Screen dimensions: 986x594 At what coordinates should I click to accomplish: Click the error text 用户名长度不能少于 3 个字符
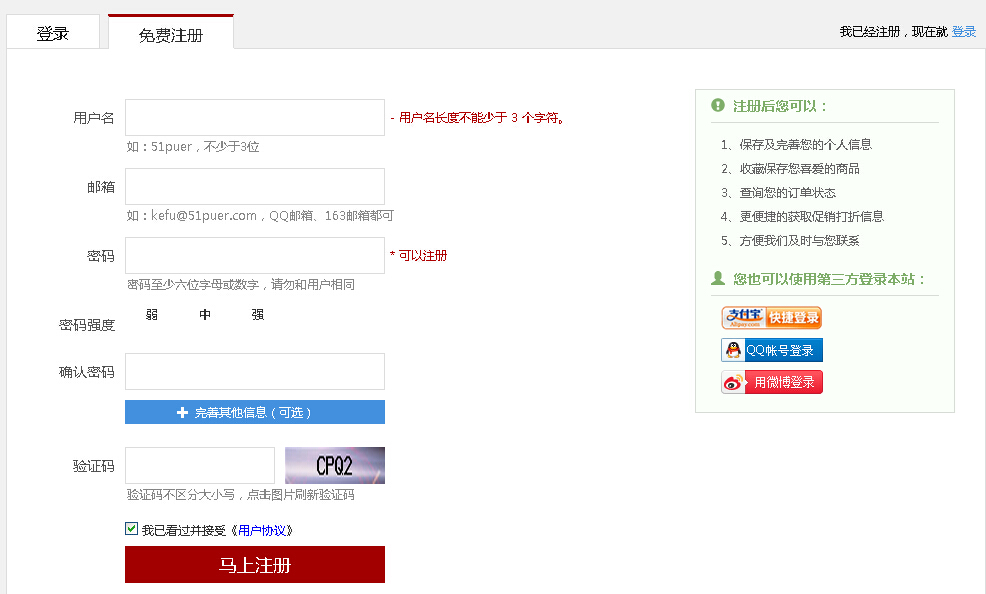click(x=480, y=118)
